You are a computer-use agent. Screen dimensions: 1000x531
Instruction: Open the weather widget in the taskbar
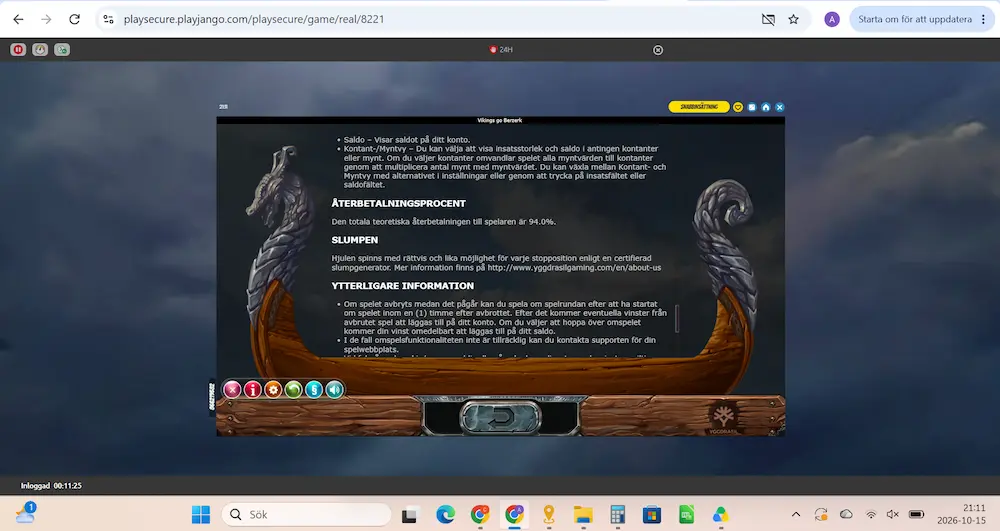point(26,513)
